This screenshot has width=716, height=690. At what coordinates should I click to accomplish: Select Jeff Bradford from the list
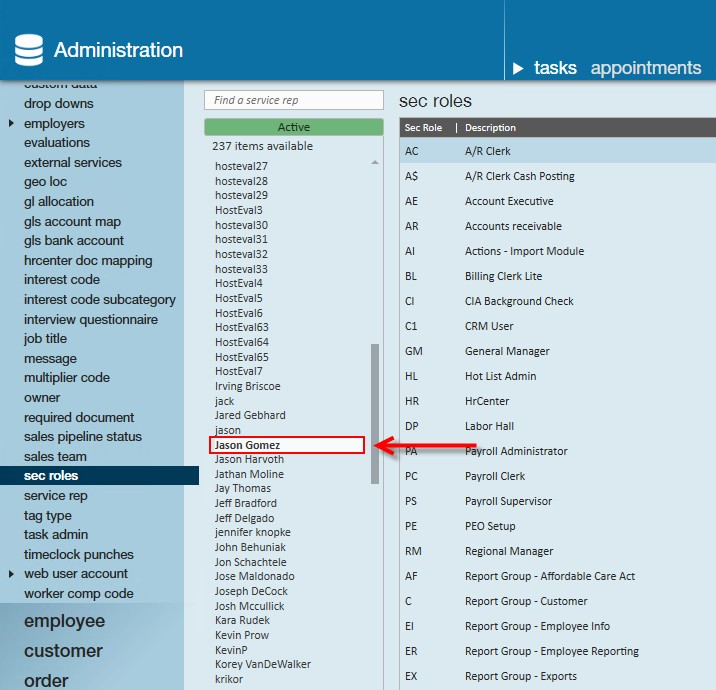point(246,503)
